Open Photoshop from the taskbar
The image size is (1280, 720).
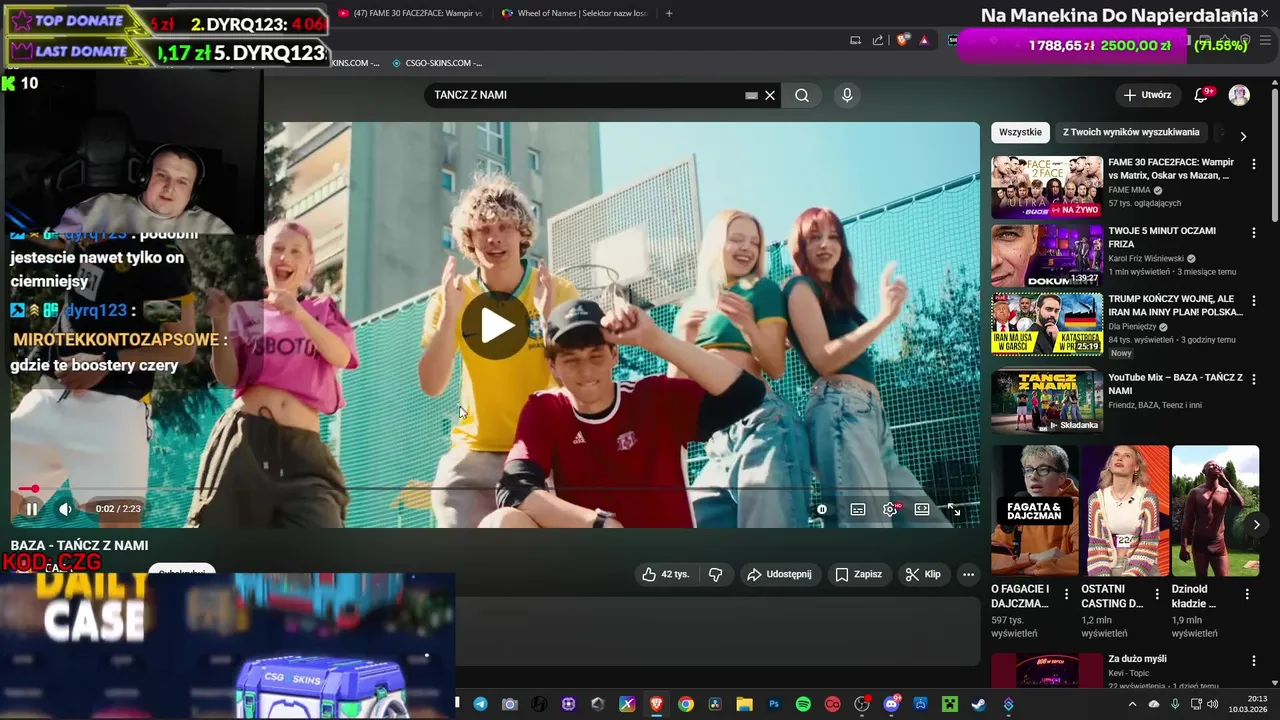(774, 704)
